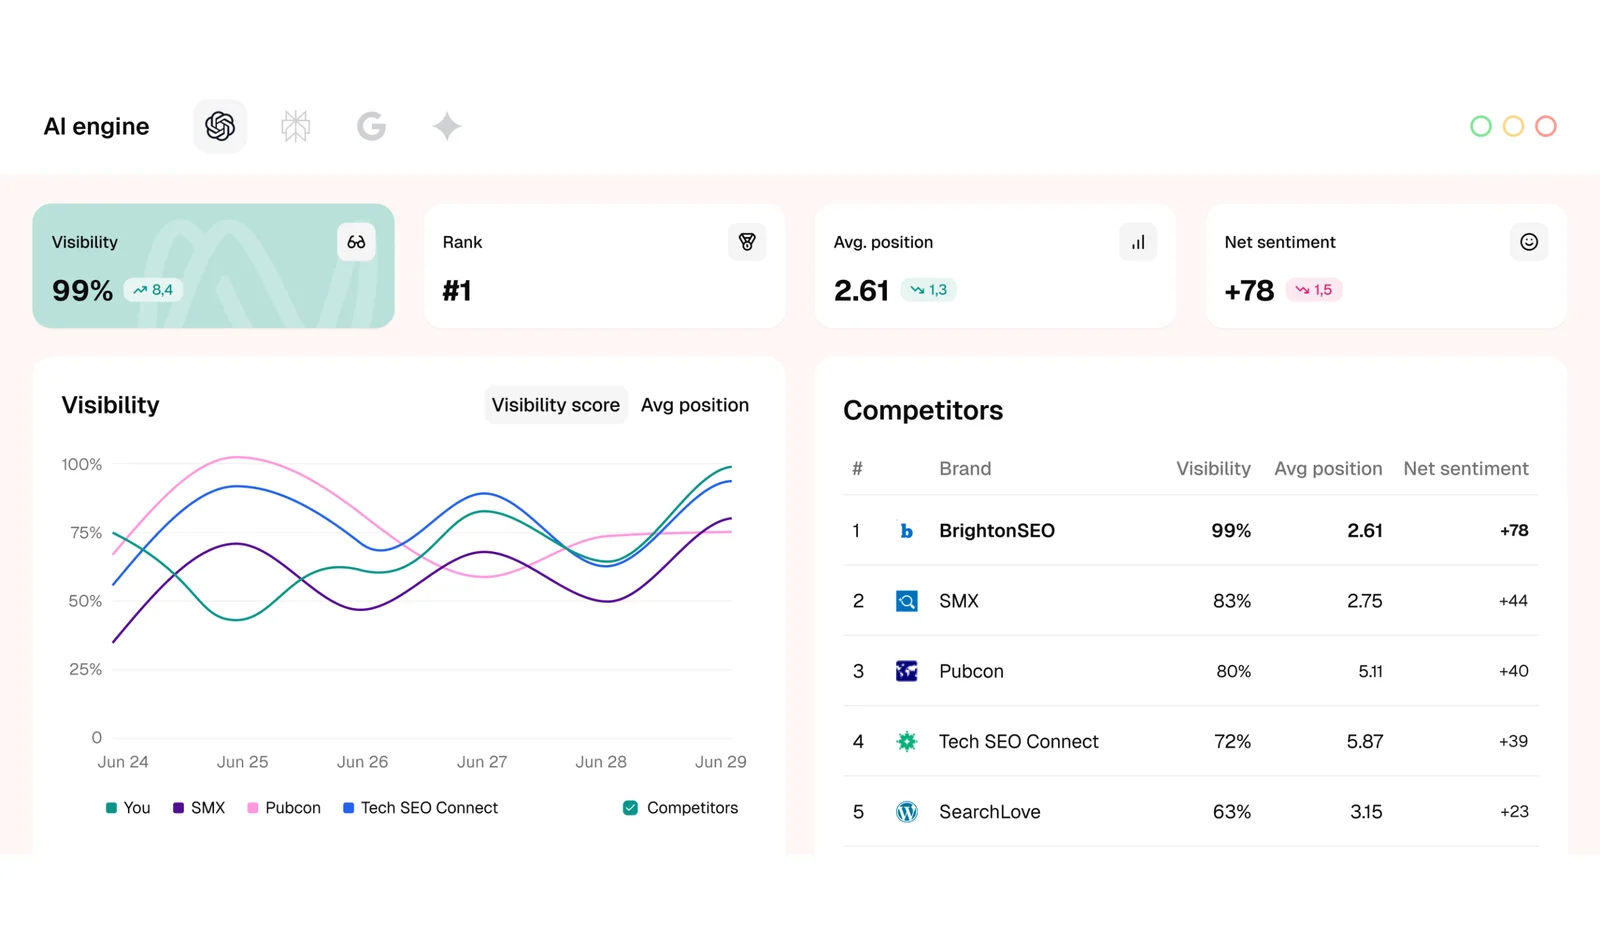Viewport: 1600px width, 933px height.
Task: Switch to the Avg position tab
Action: (695, 405)
